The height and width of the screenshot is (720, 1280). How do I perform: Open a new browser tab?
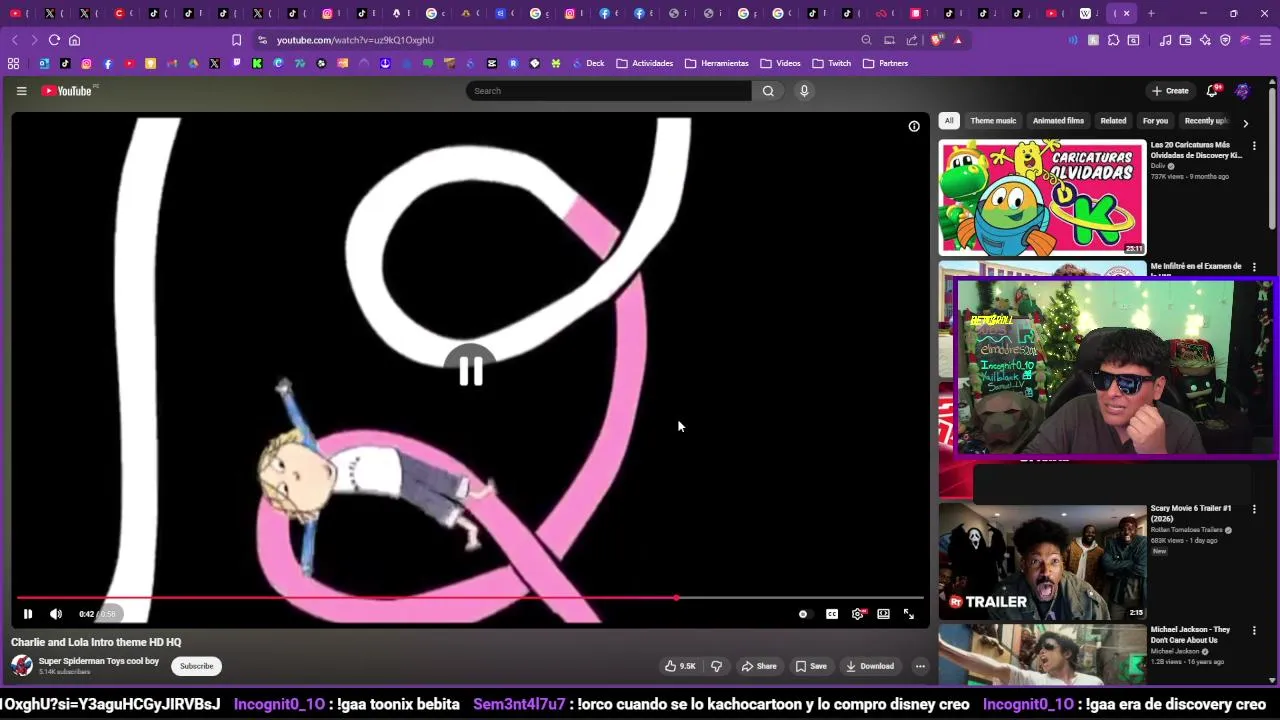point(1151,13)
